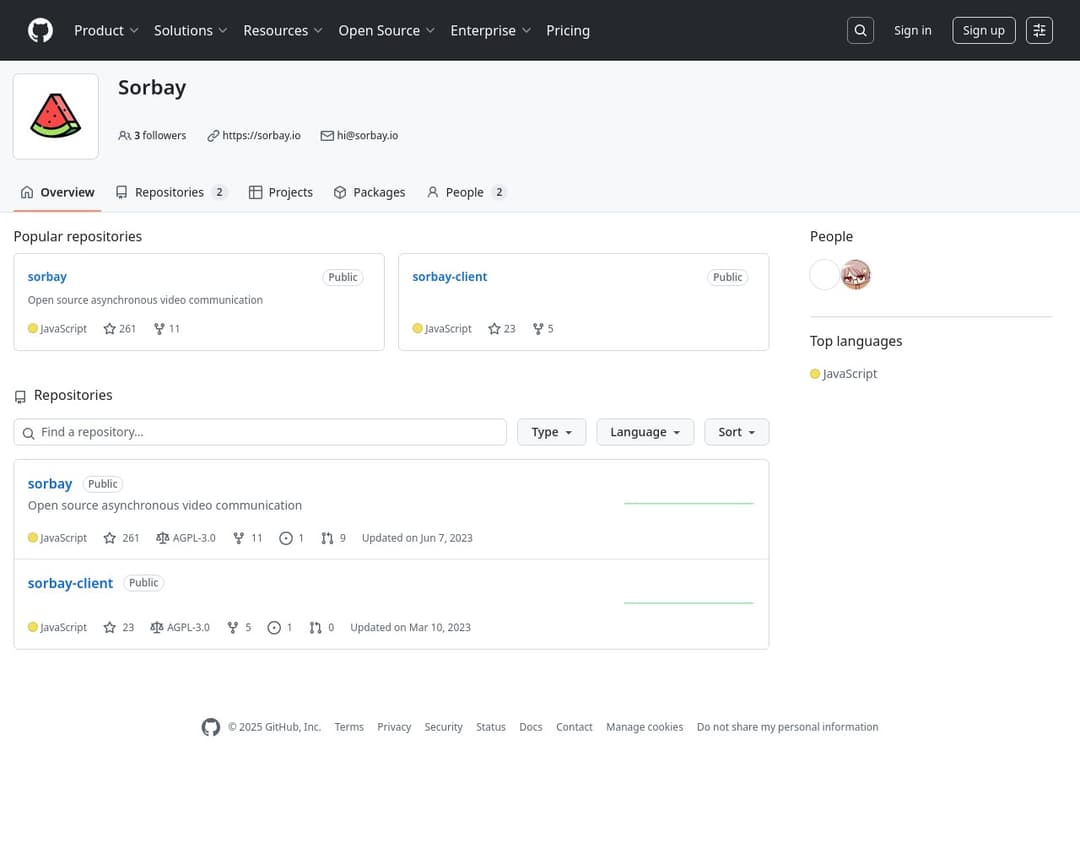Open the search magnifier icon in header
This screenshot has height=864, width=1080.
860,31
